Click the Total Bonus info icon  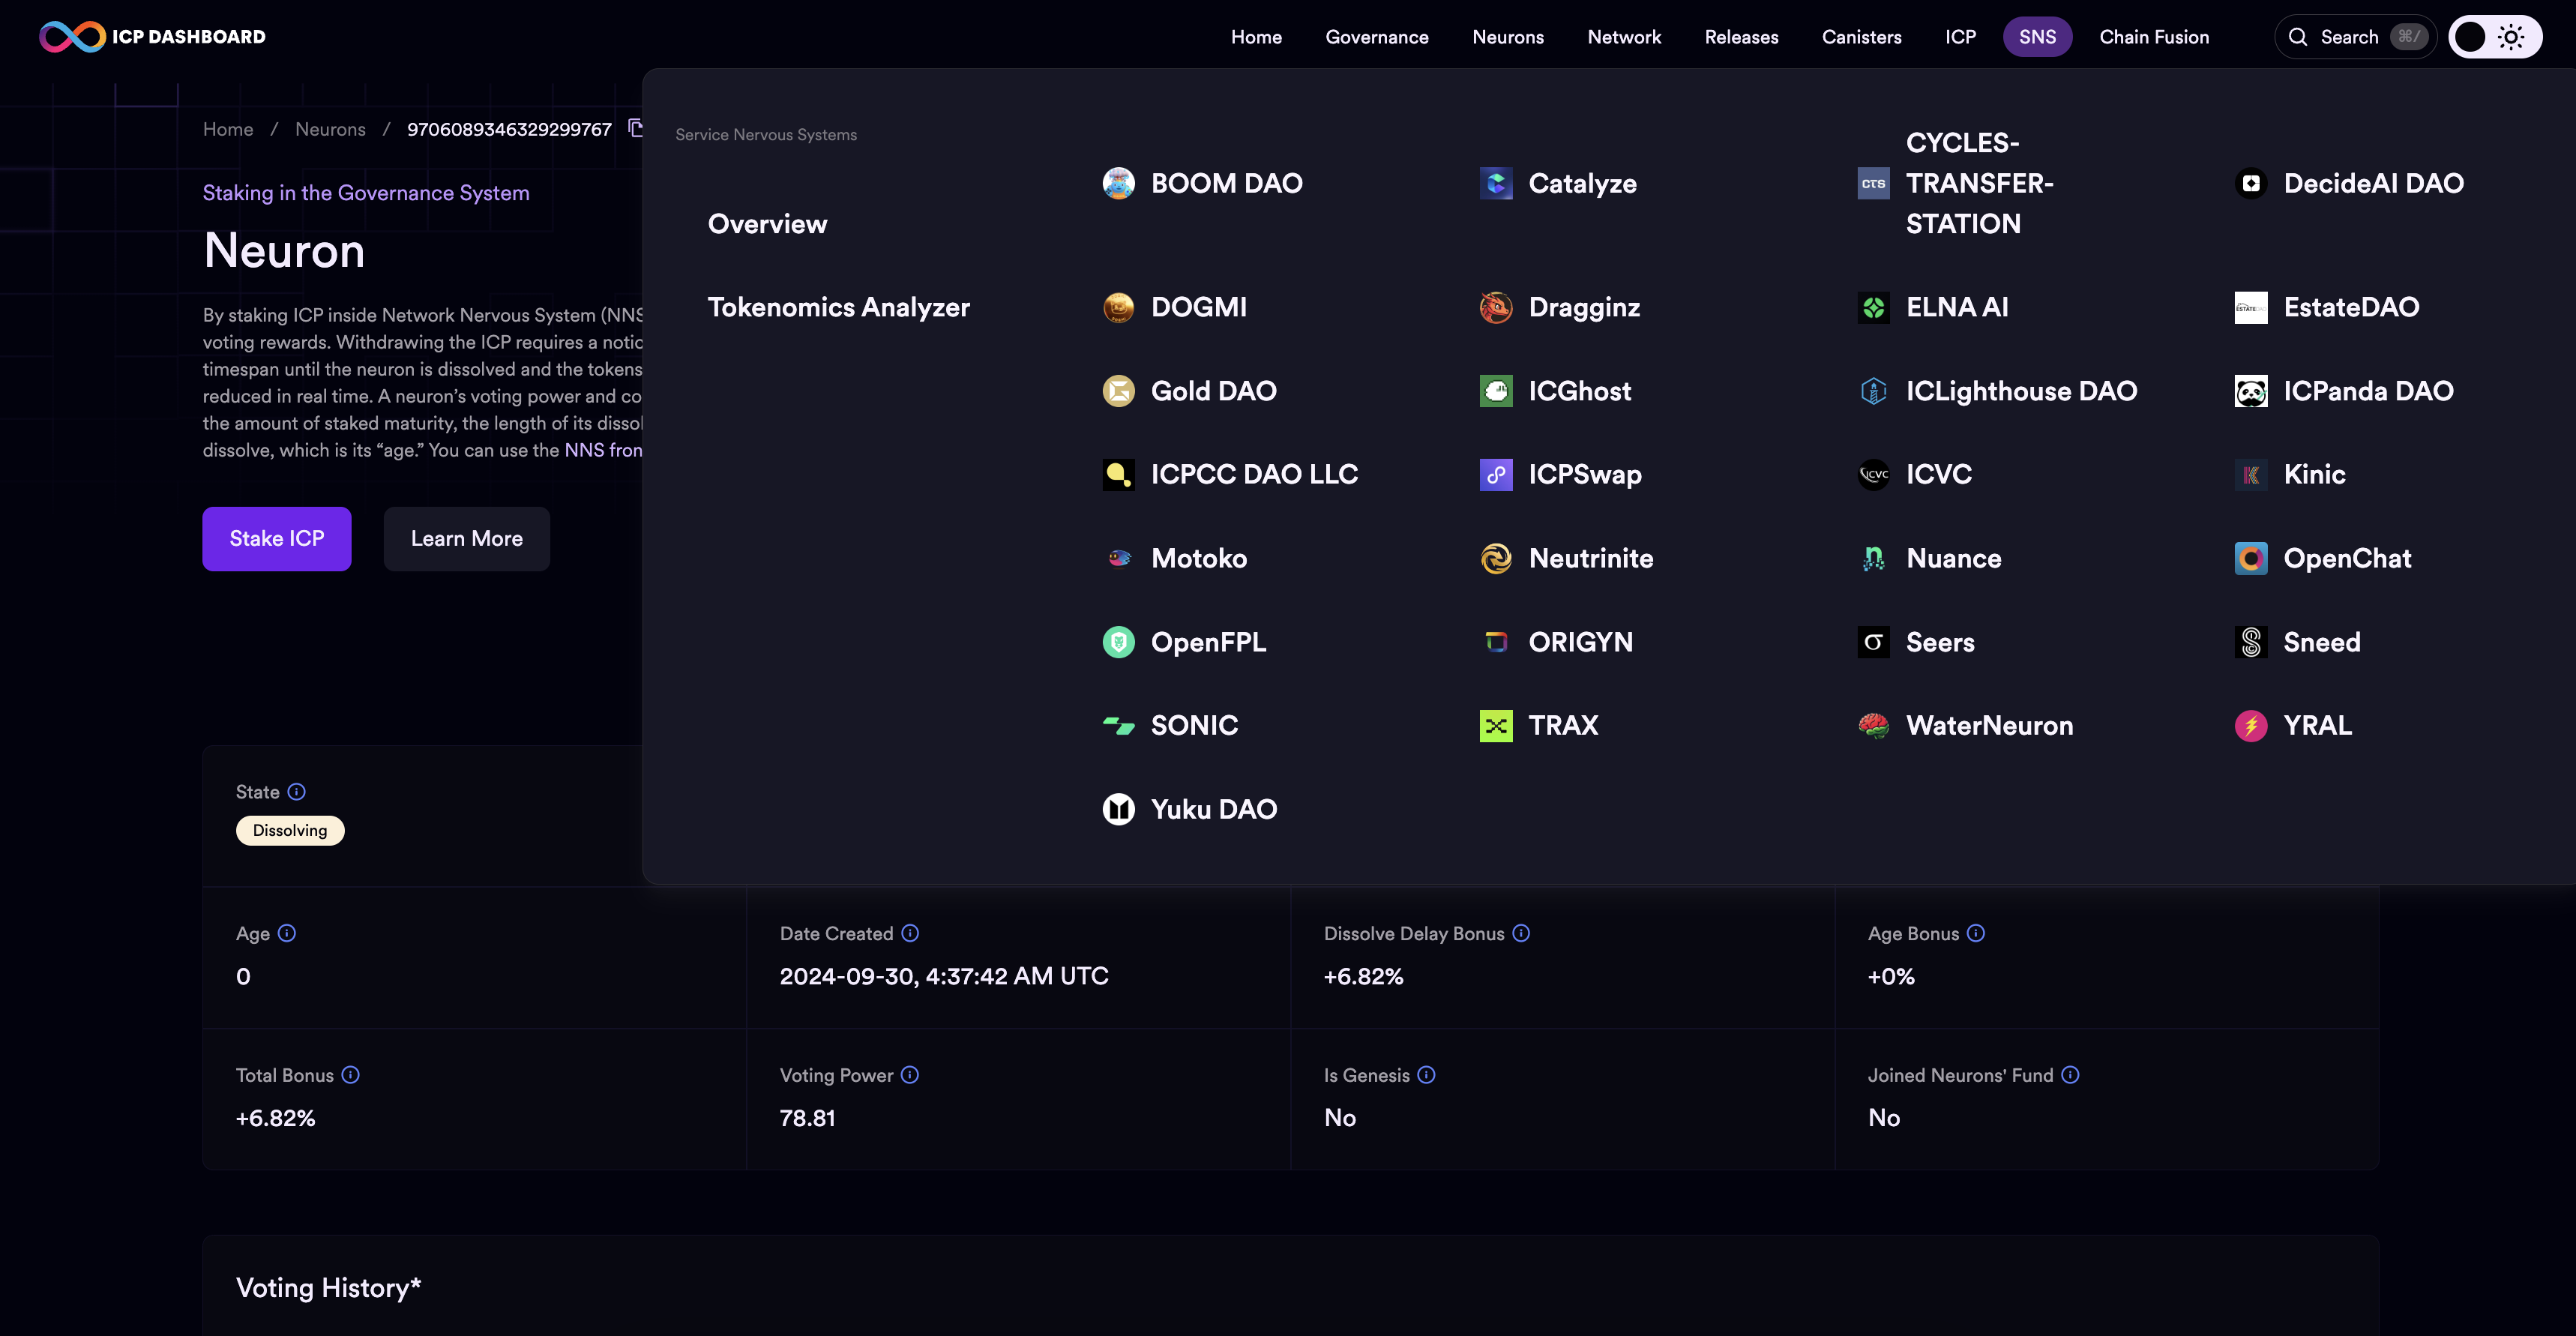pyautogui.click(x=351, y=1075)
